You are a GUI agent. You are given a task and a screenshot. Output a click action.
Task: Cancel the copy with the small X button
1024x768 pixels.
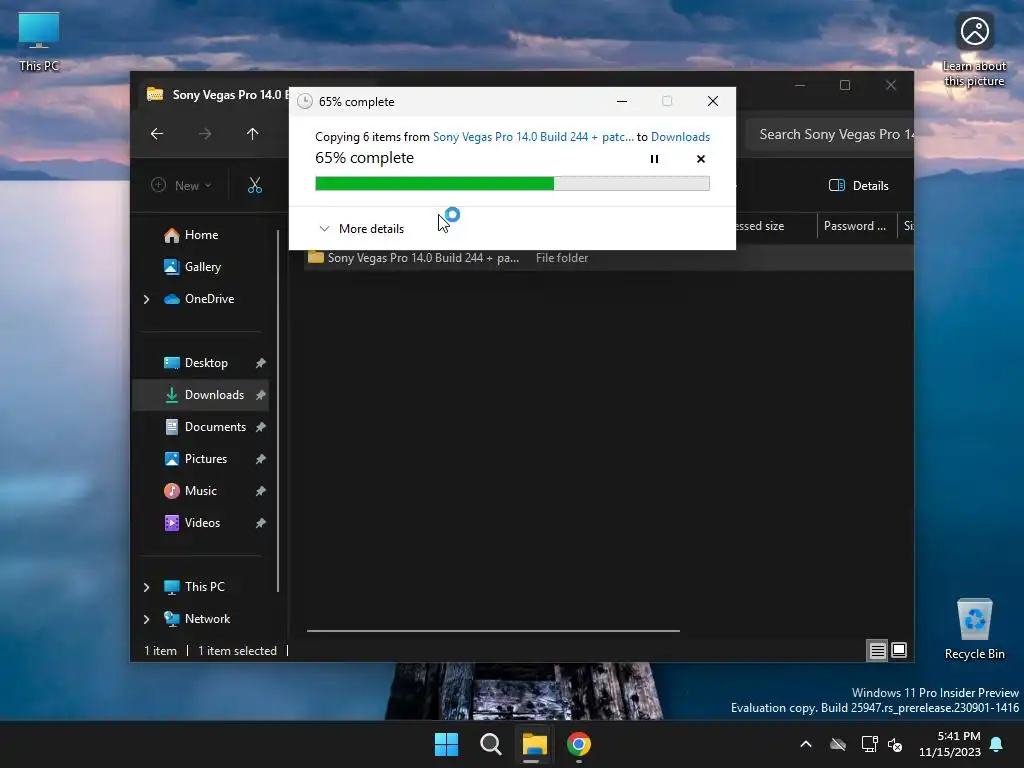pos(701,159)
